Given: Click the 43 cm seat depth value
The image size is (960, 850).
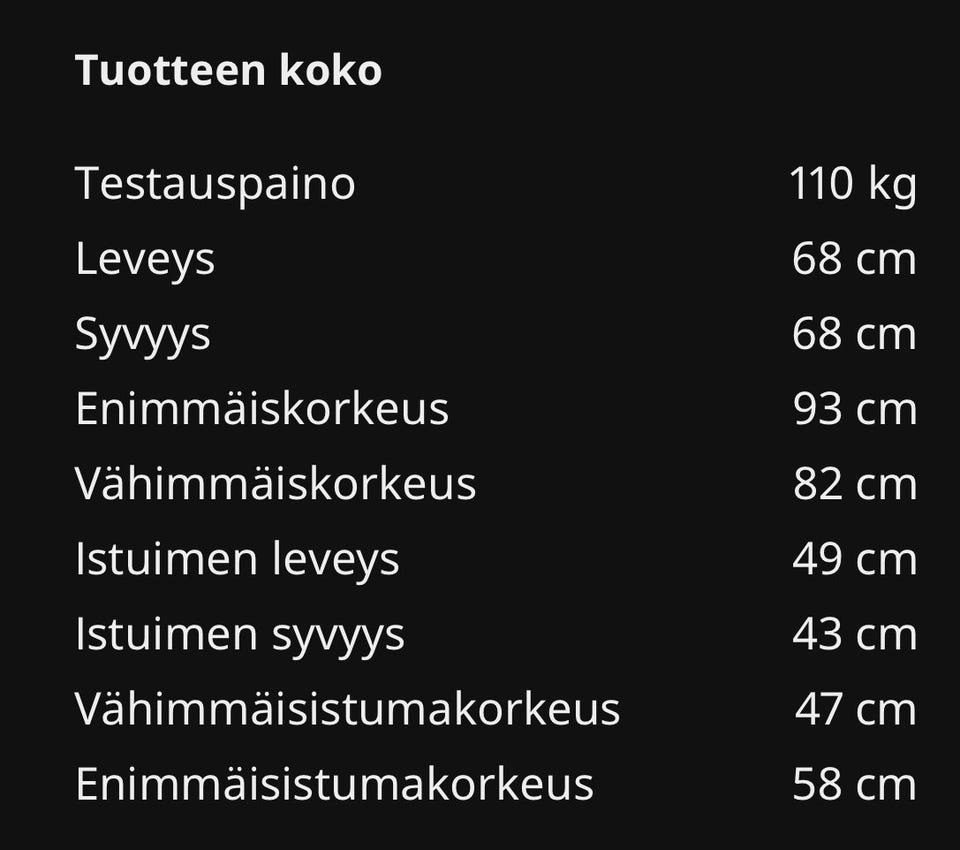Looking at the screenshot, I should (854, 634).
